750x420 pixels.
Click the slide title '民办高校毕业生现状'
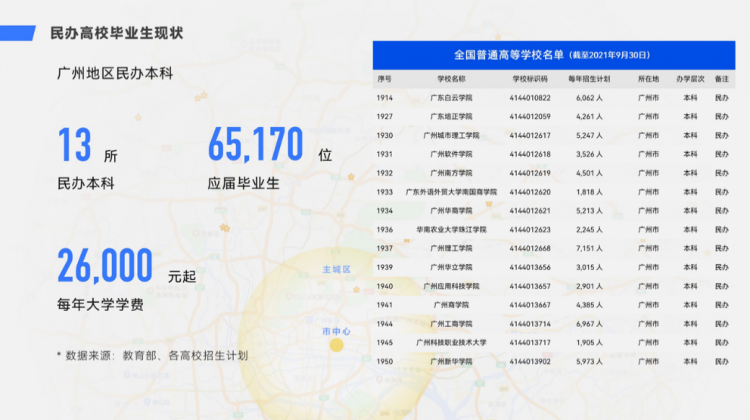pos(117,33)
